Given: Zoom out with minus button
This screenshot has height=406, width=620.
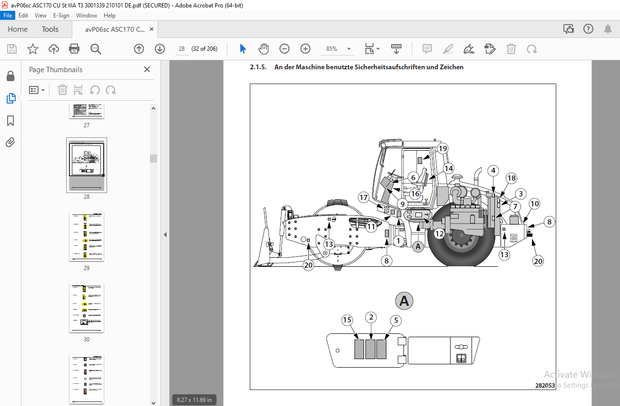Looking at the screenshot, I should [x=284, y=49].
